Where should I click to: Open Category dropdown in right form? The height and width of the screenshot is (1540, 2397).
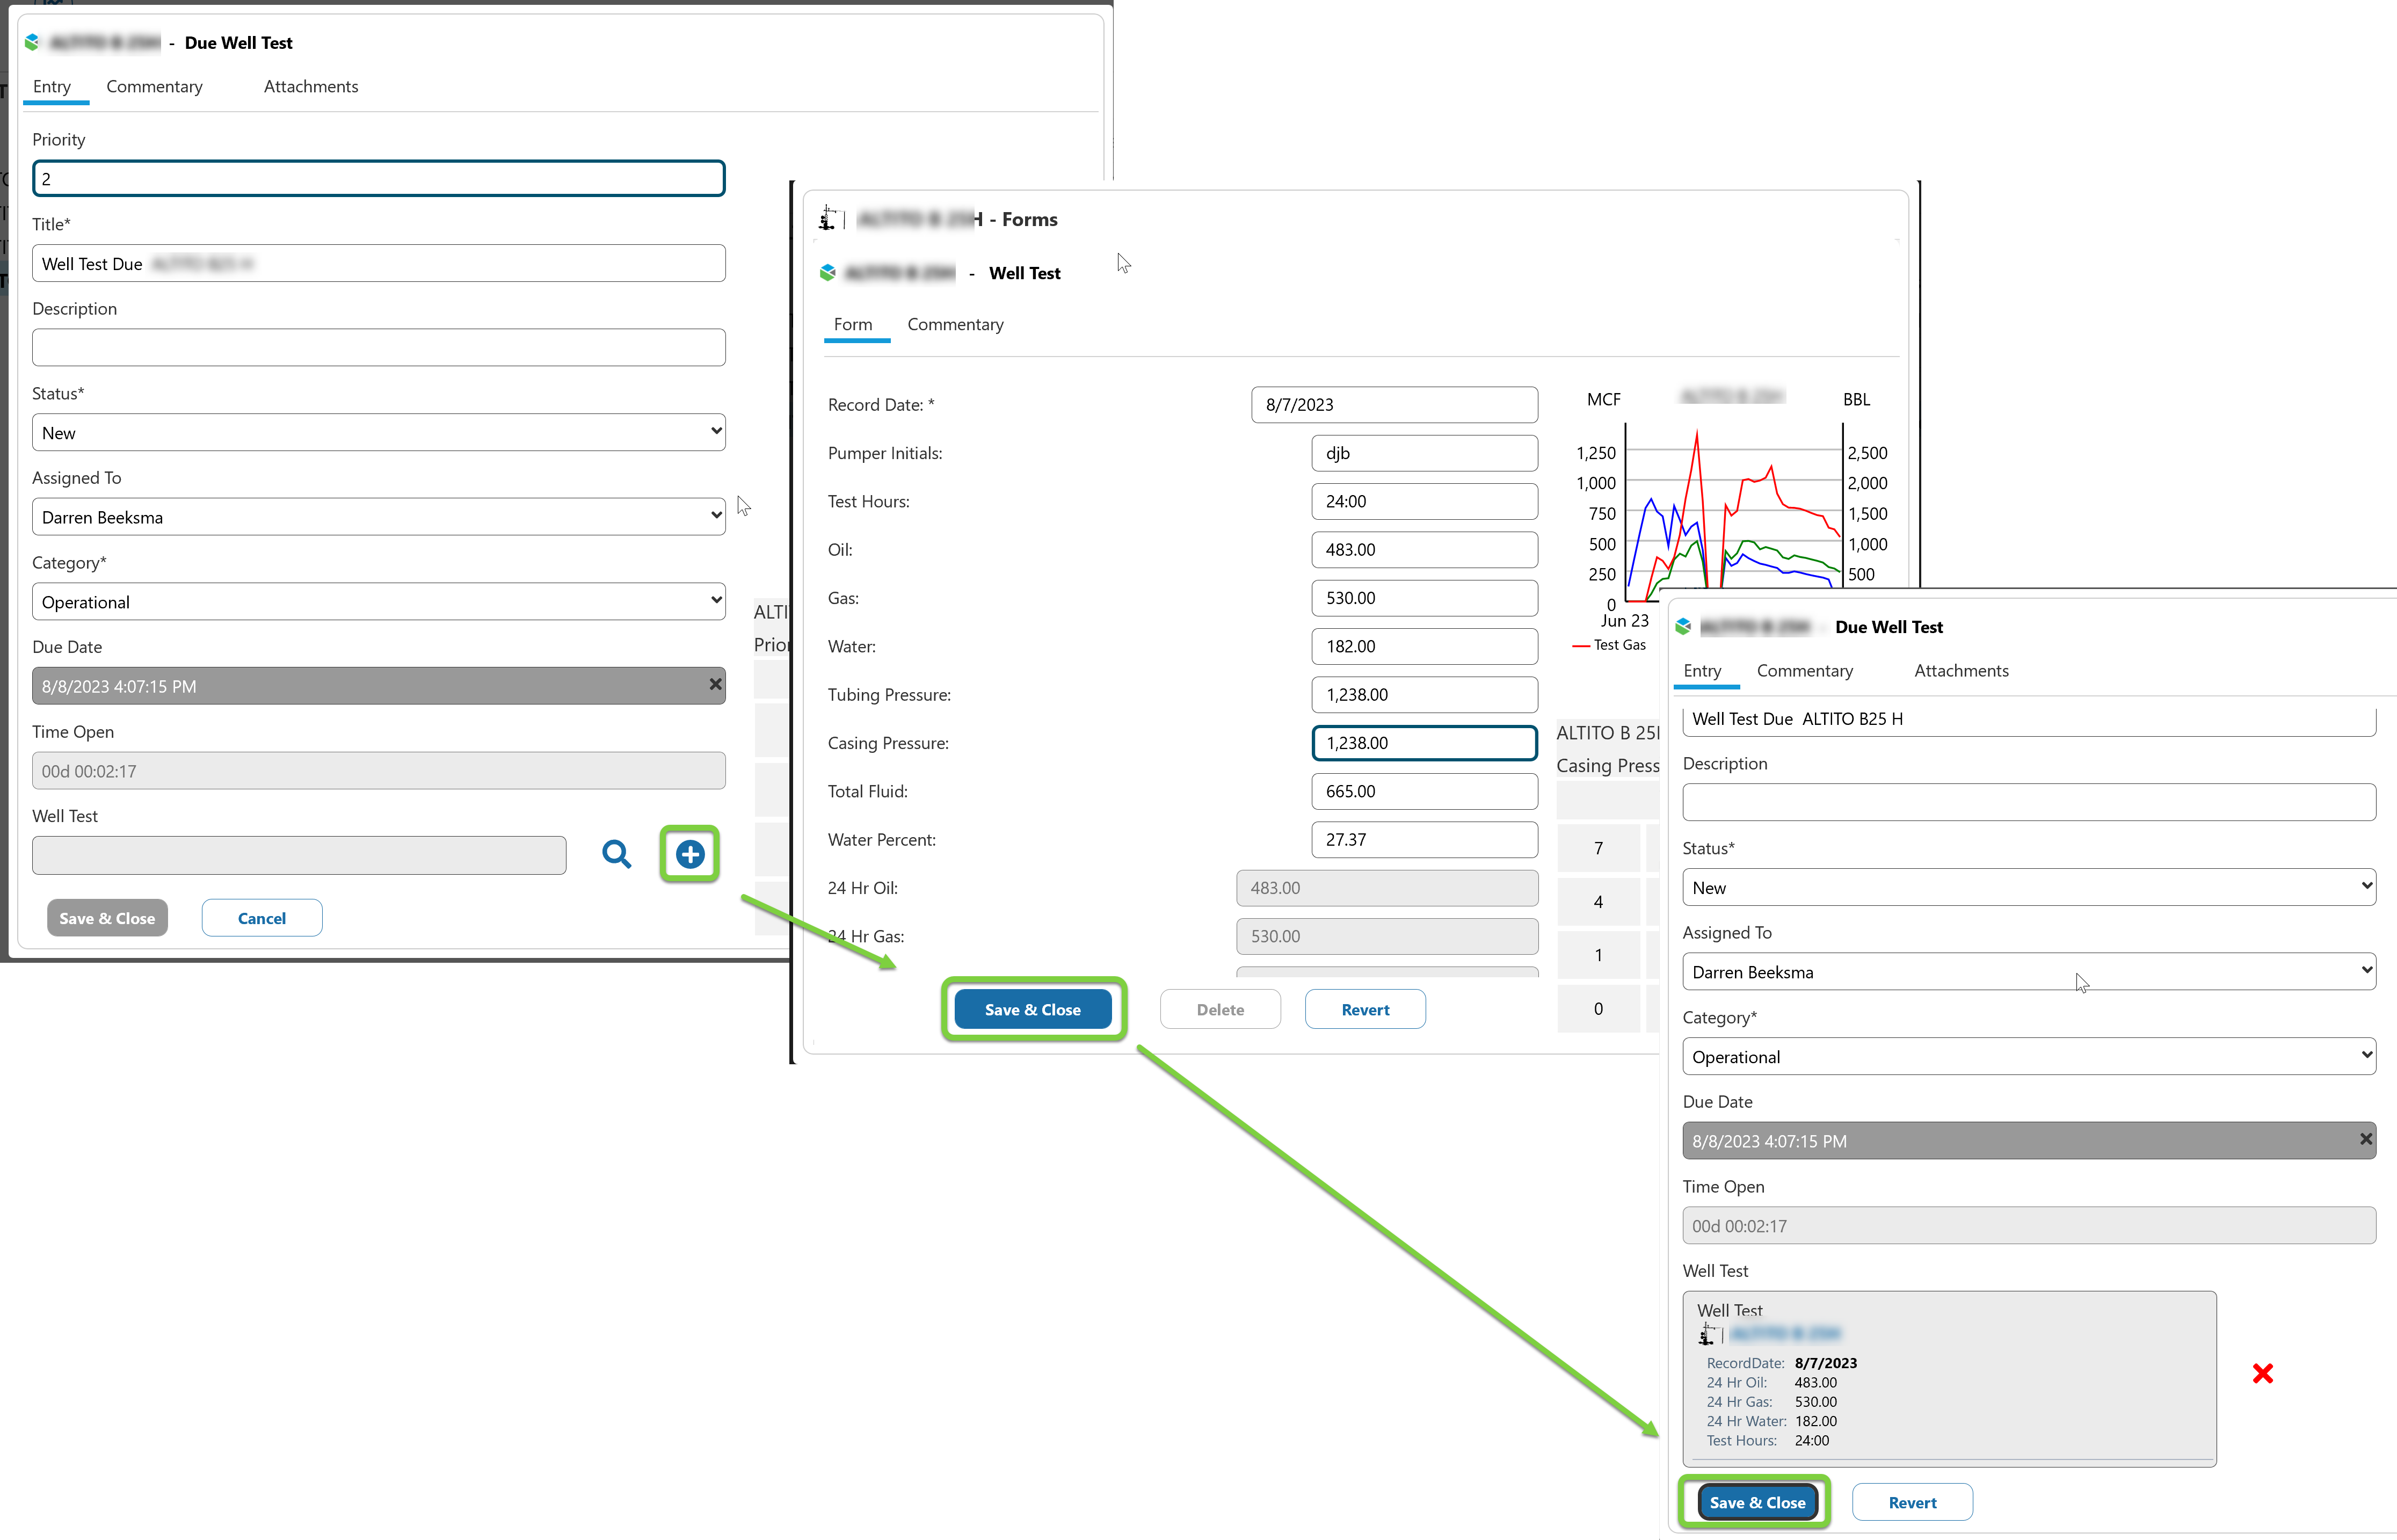(2028, 1057)
